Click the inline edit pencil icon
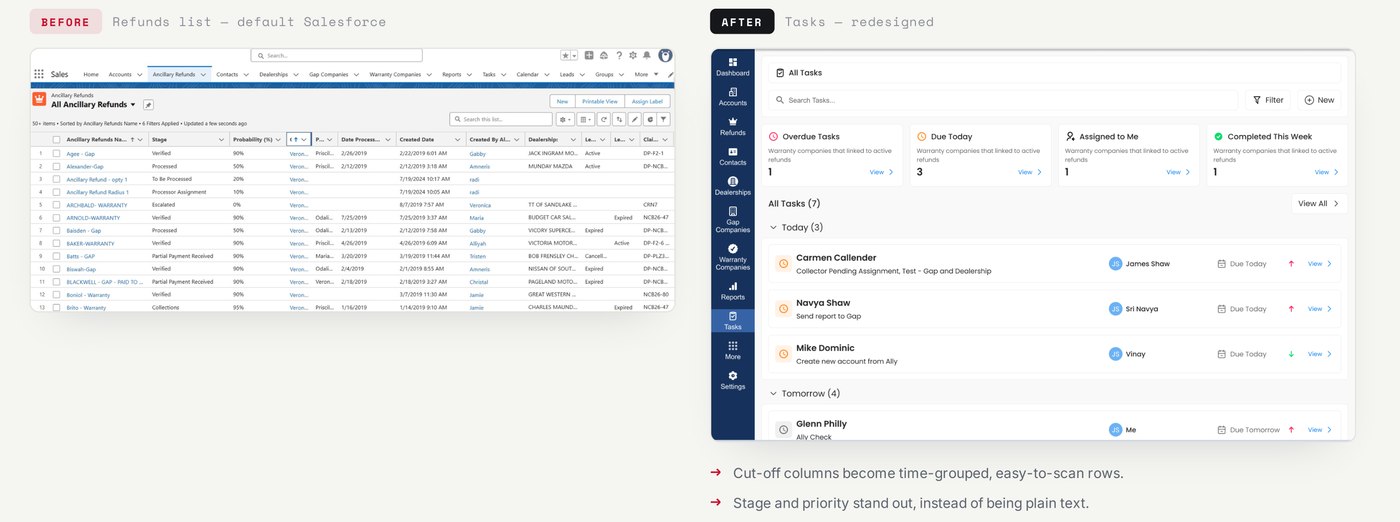Viewport: 1400px width, 522px height. 634,119
